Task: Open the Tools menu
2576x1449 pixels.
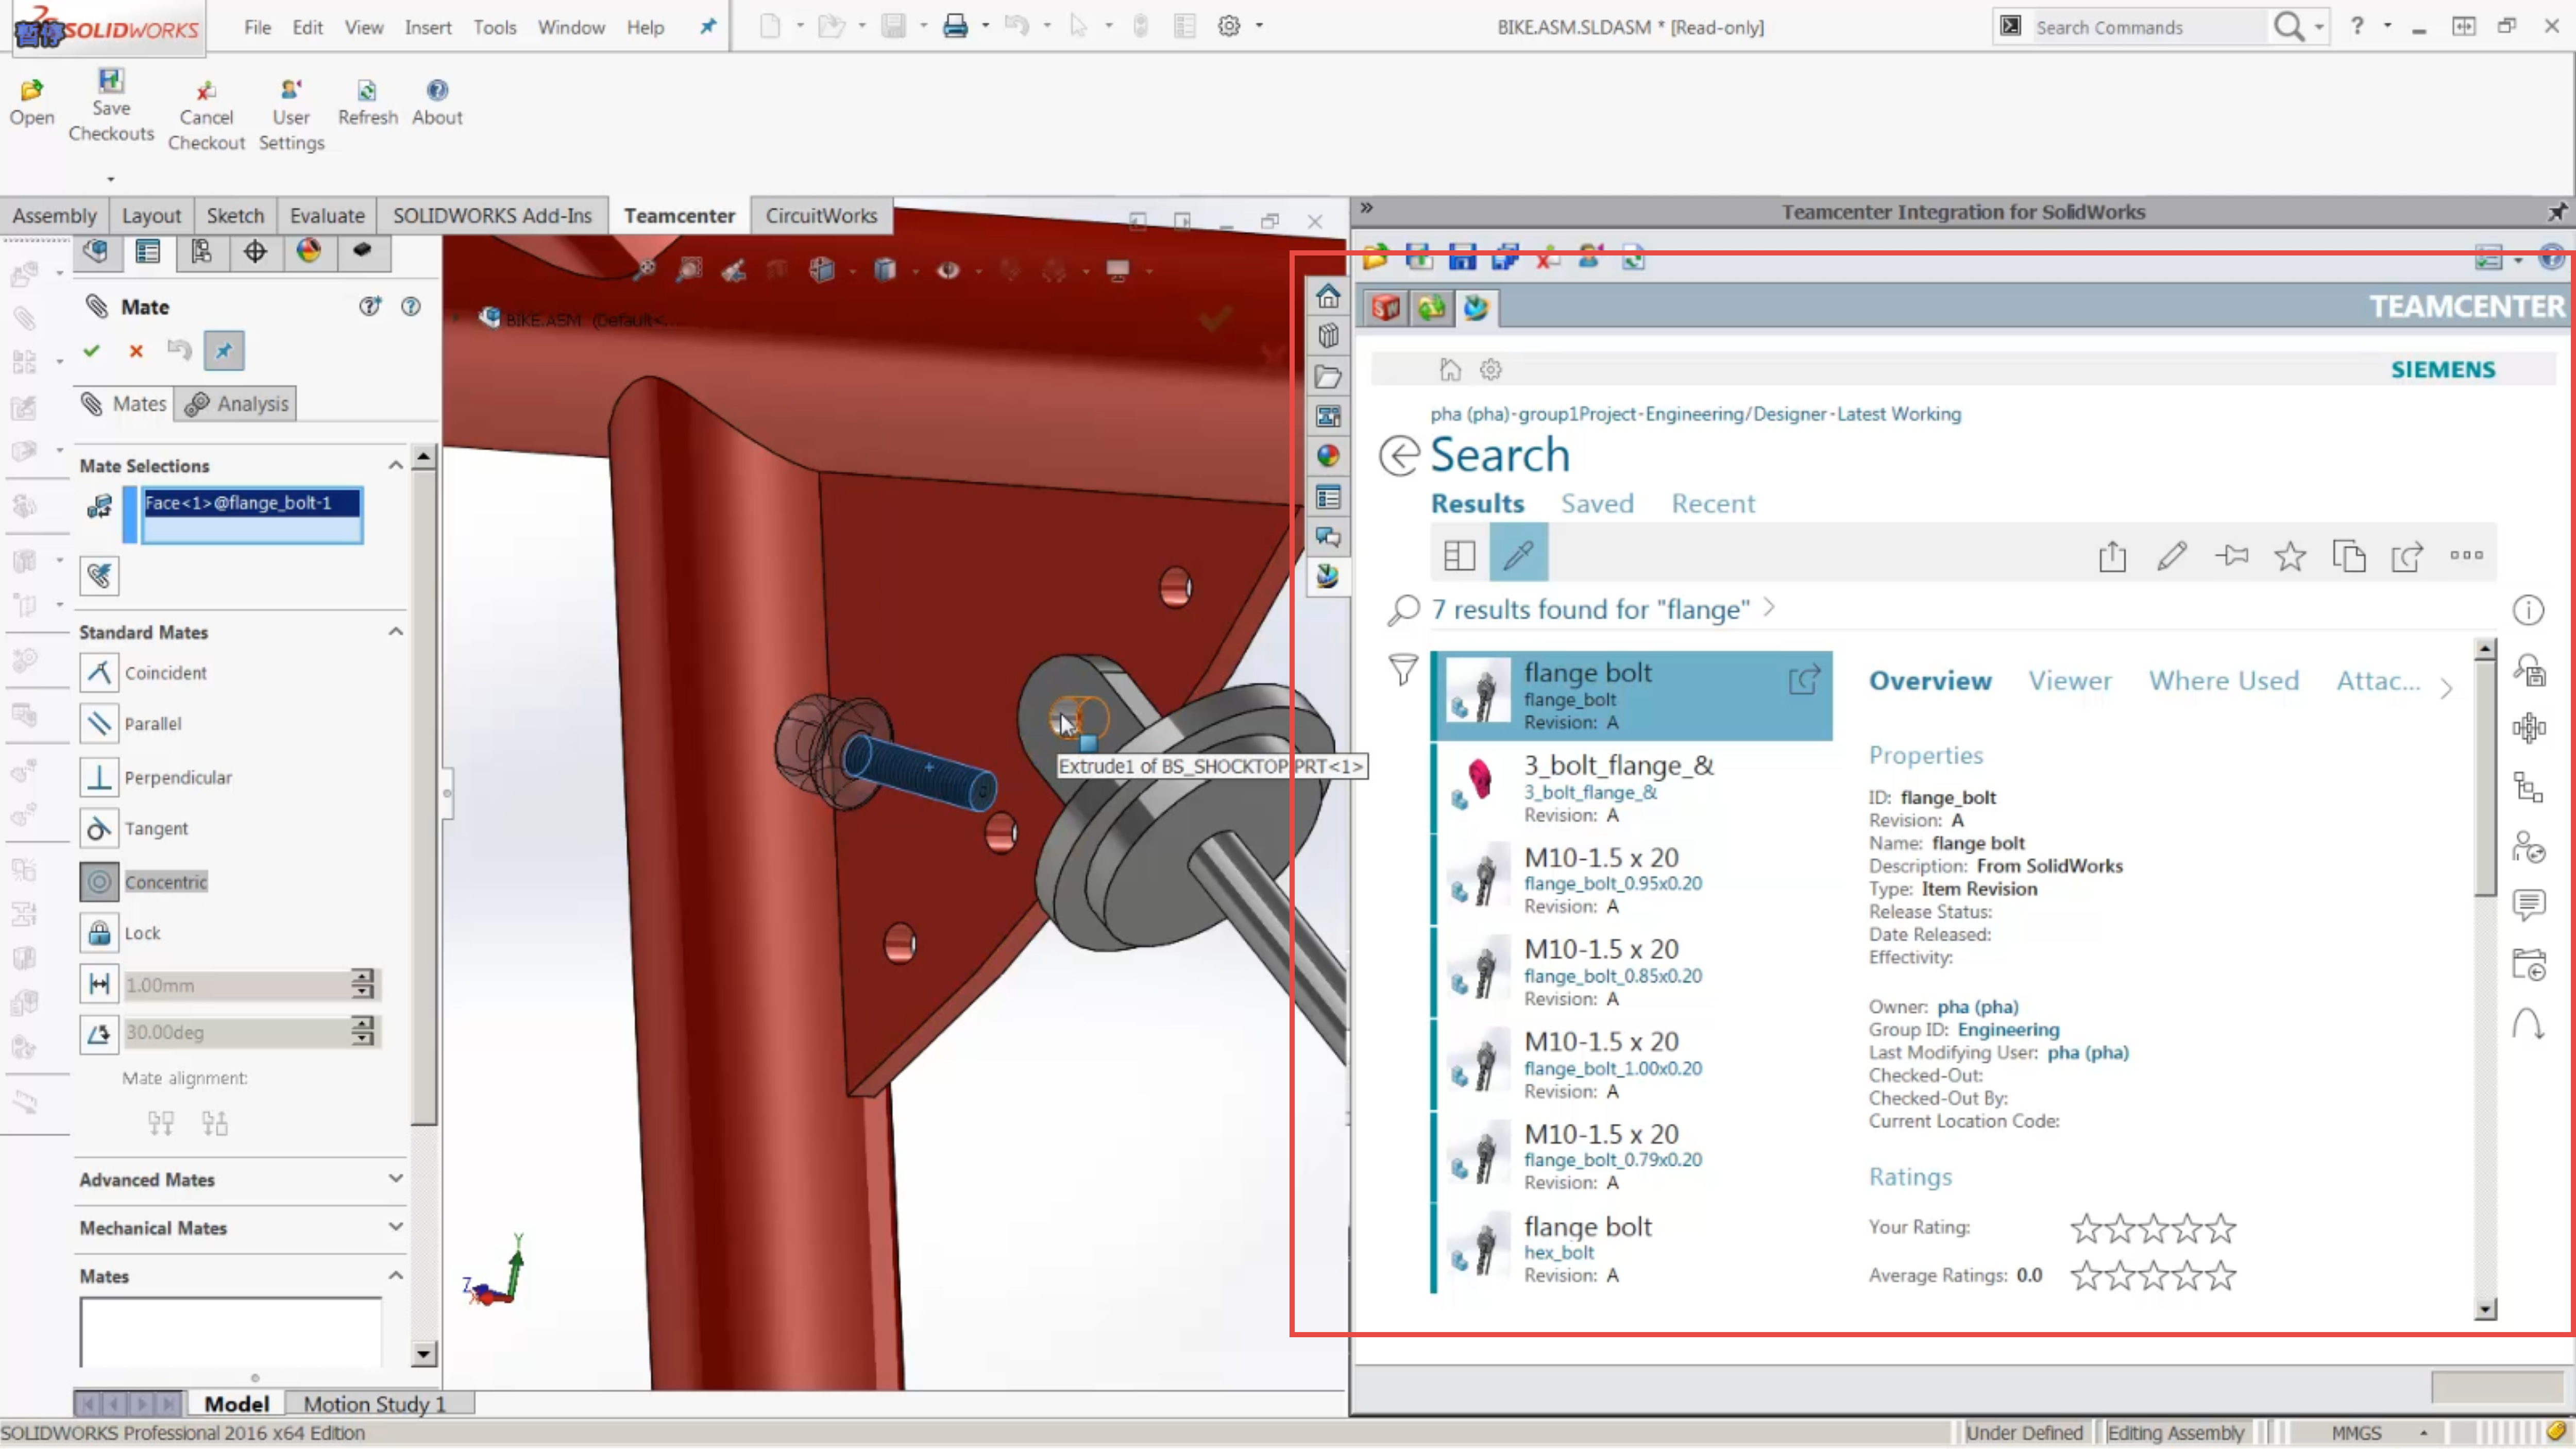Action: 494,27
